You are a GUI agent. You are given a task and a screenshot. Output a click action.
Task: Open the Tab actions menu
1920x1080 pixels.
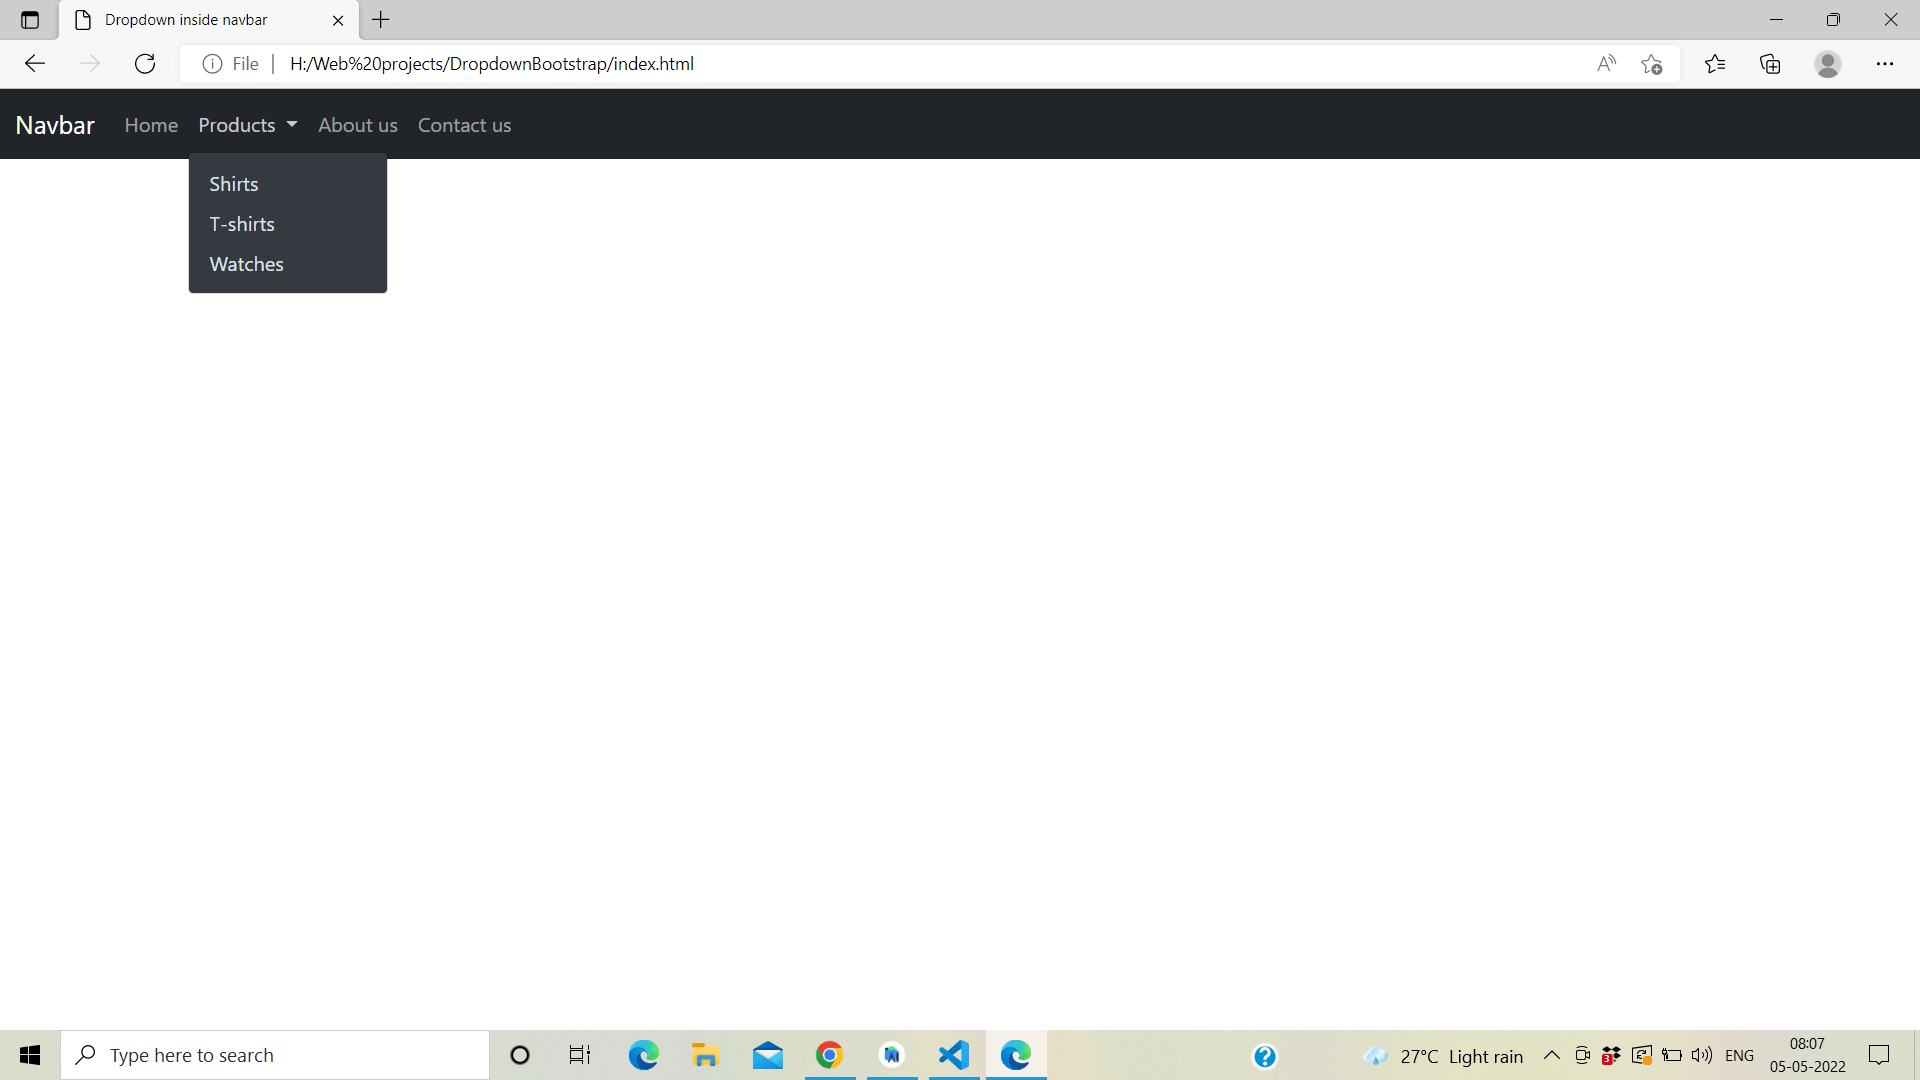(x=29, y=19)
